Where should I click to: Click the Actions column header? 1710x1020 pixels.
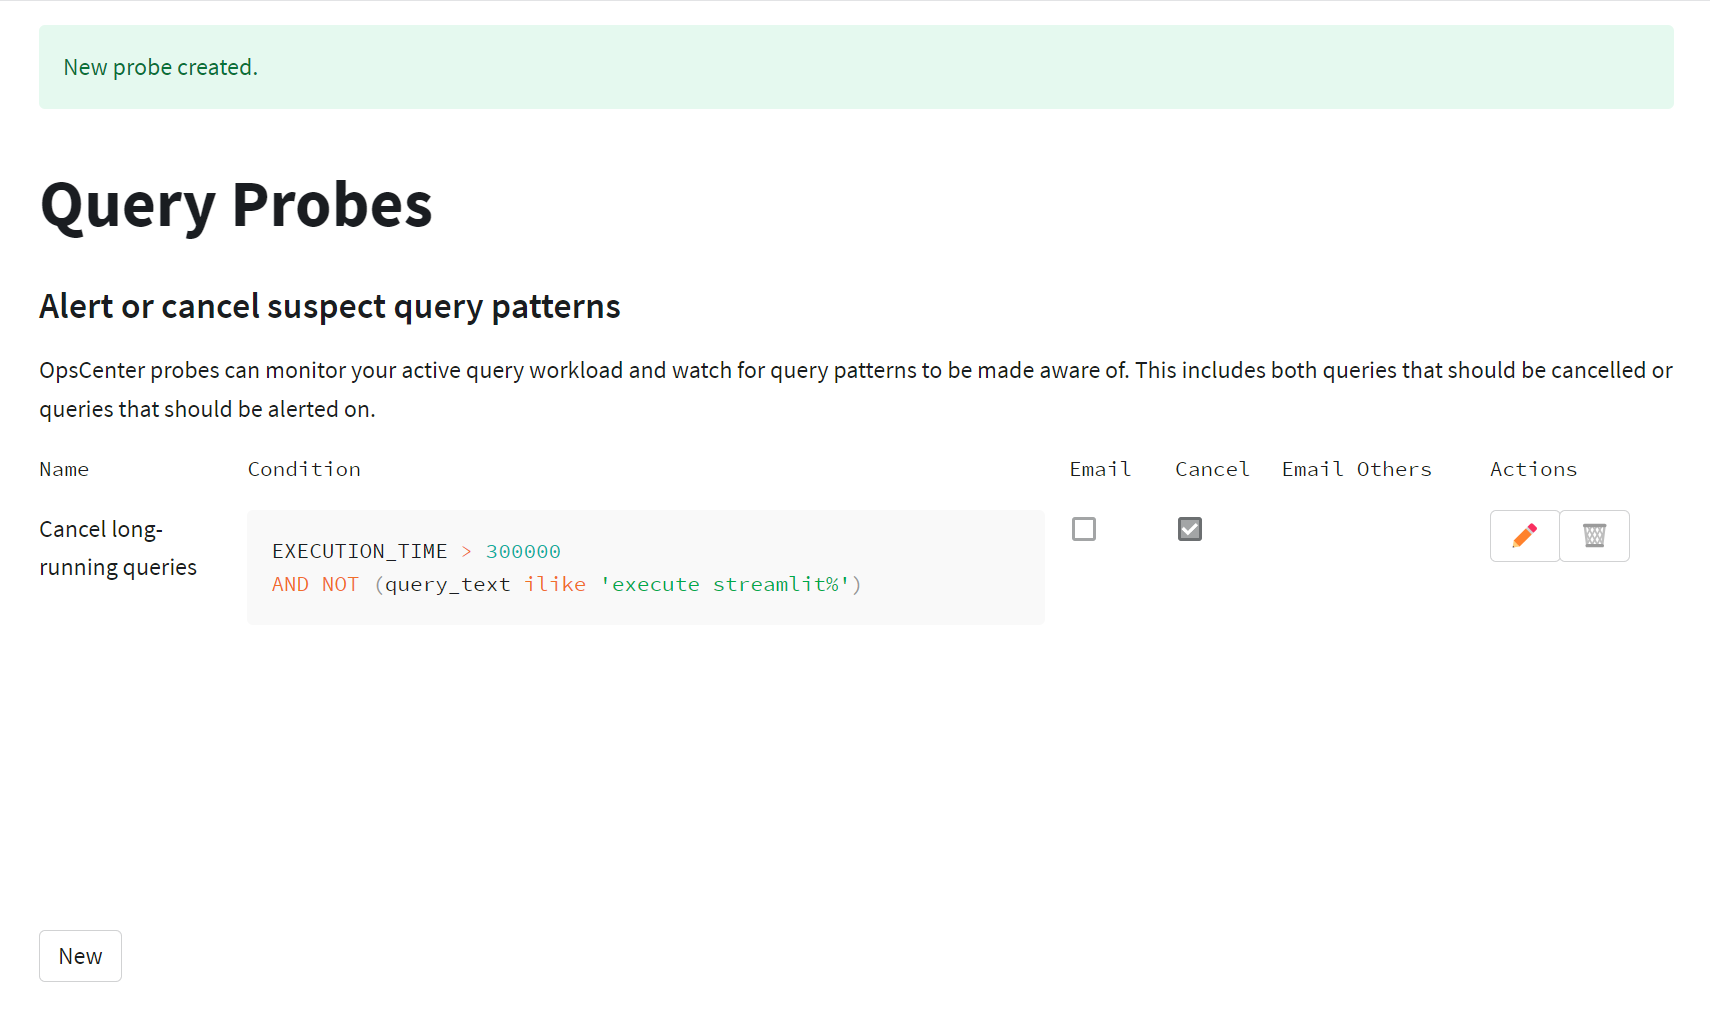1533,469
